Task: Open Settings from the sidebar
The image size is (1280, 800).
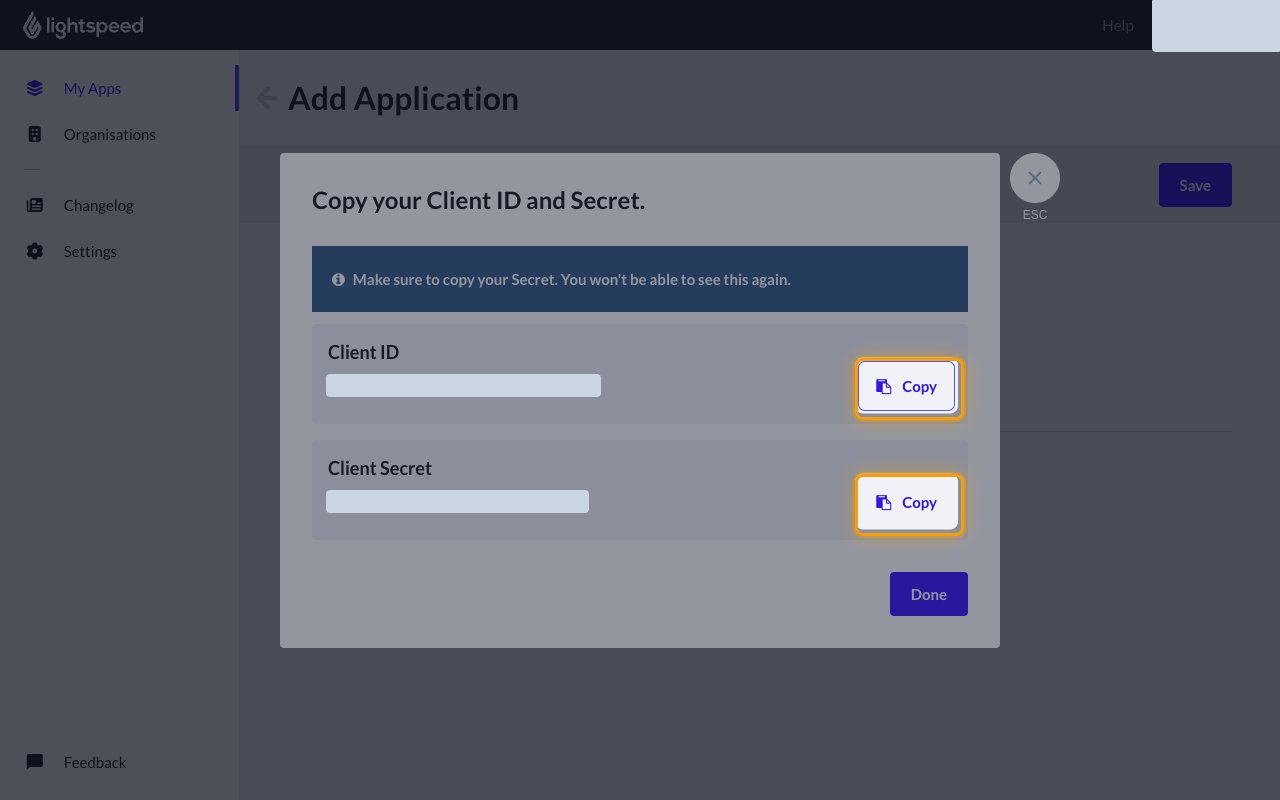Action: 90,251
